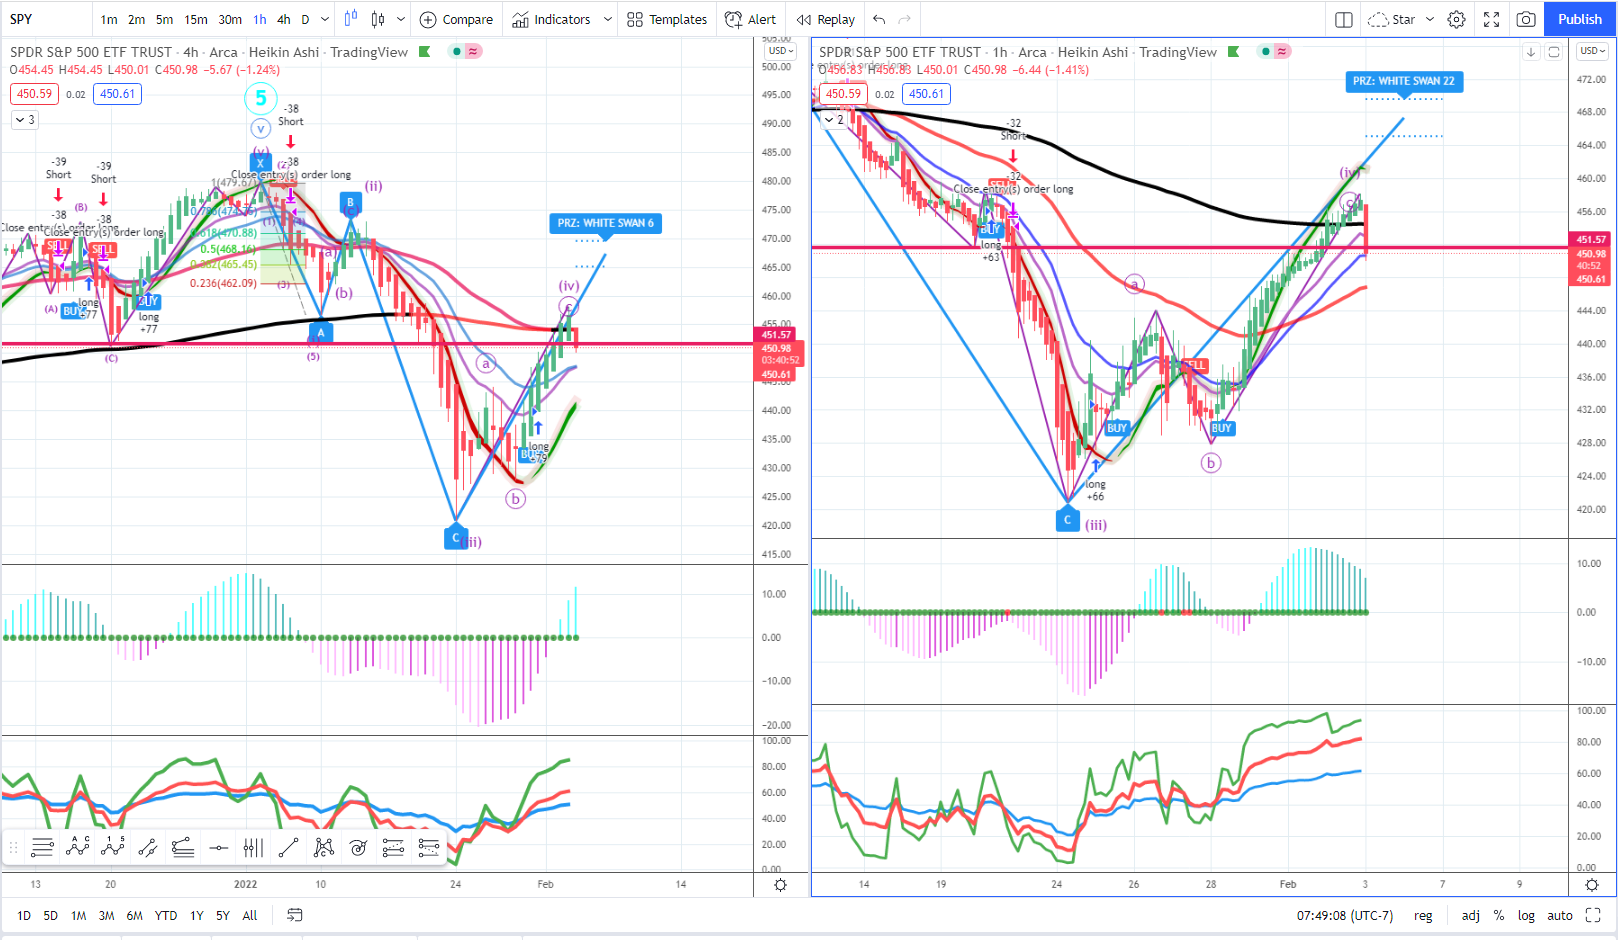Redo the chart action
The width and height of the screenshot is (1618, 940).
905,19
